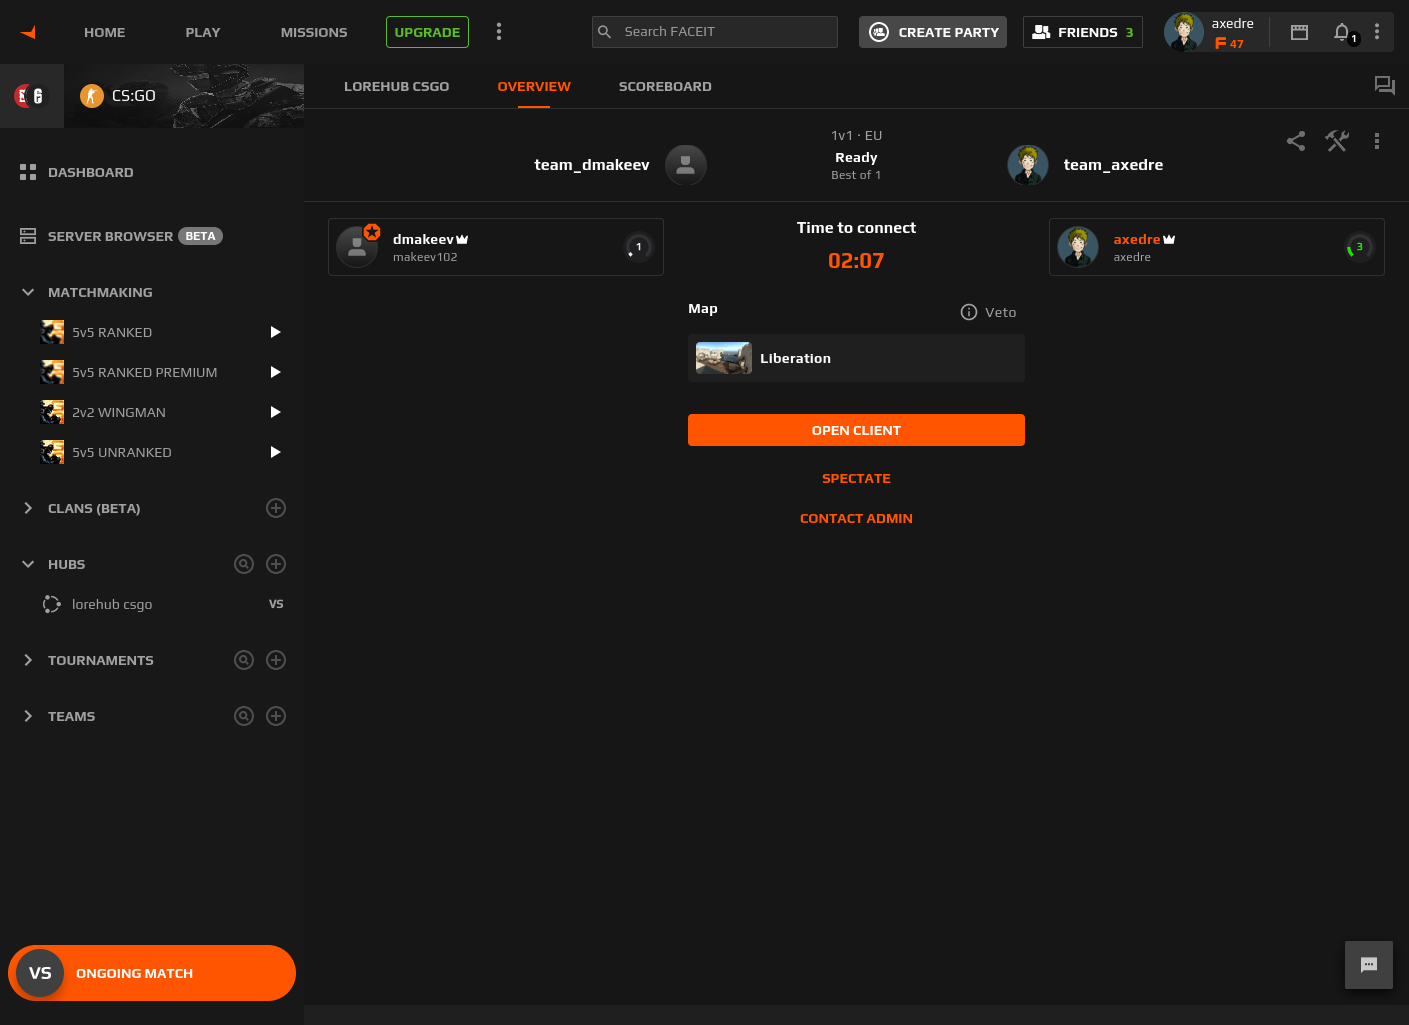Open more options next to Upgrade
1409x1025 pixels.
499,32
